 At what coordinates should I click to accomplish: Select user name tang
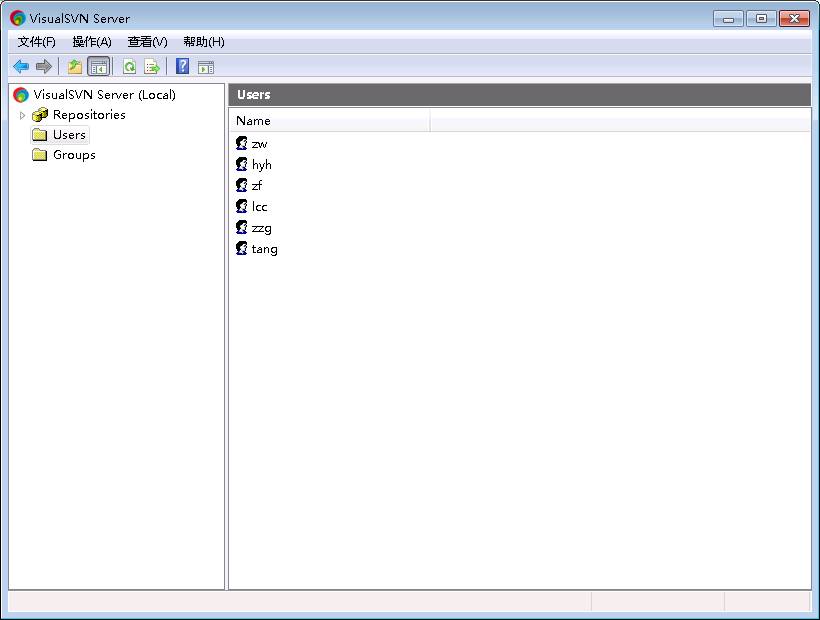(265, 249)
